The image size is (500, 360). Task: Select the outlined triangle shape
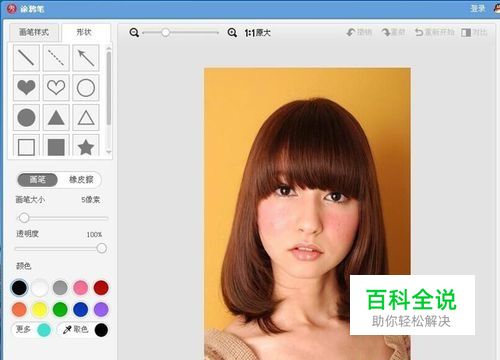tap(86, 117)
